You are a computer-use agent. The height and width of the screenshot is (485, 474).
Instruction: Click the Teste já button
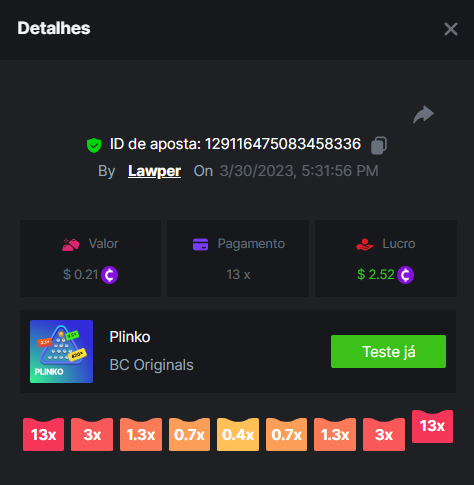tap(388, 351)
